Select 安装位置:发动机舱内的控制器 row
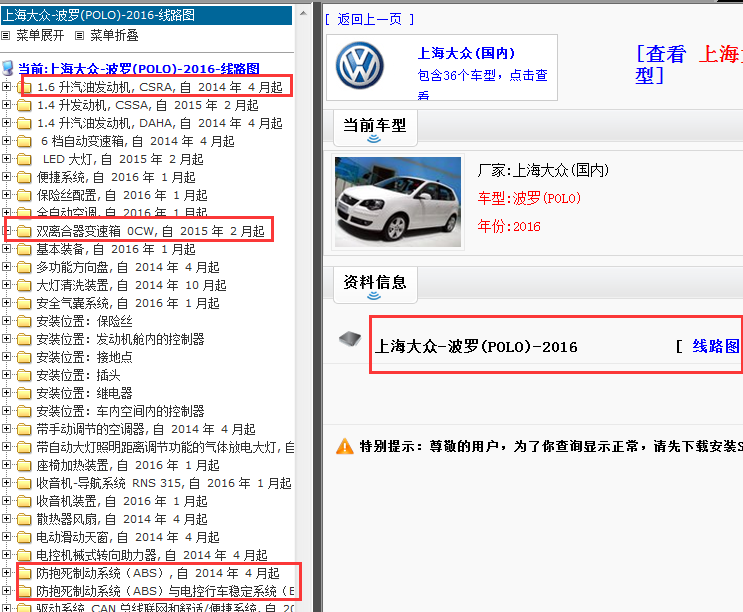Image resolution: width=743 pixels, height=612 pixels. (120, 339)
